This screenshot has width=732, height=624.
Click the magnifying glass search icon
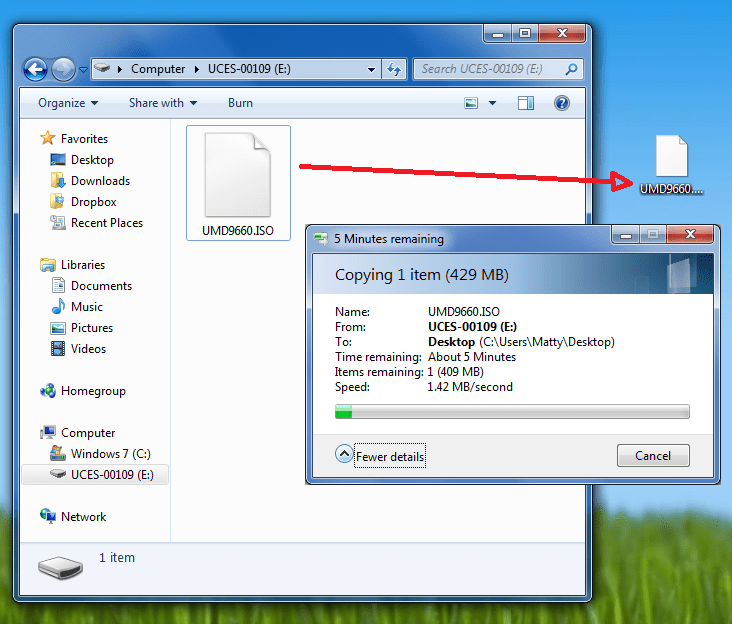click(571, 69)
